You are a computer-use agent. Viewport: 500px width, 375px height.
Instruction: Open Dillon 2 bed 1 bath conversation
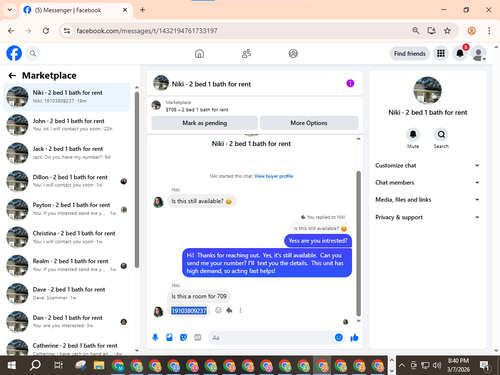(67, 181)
